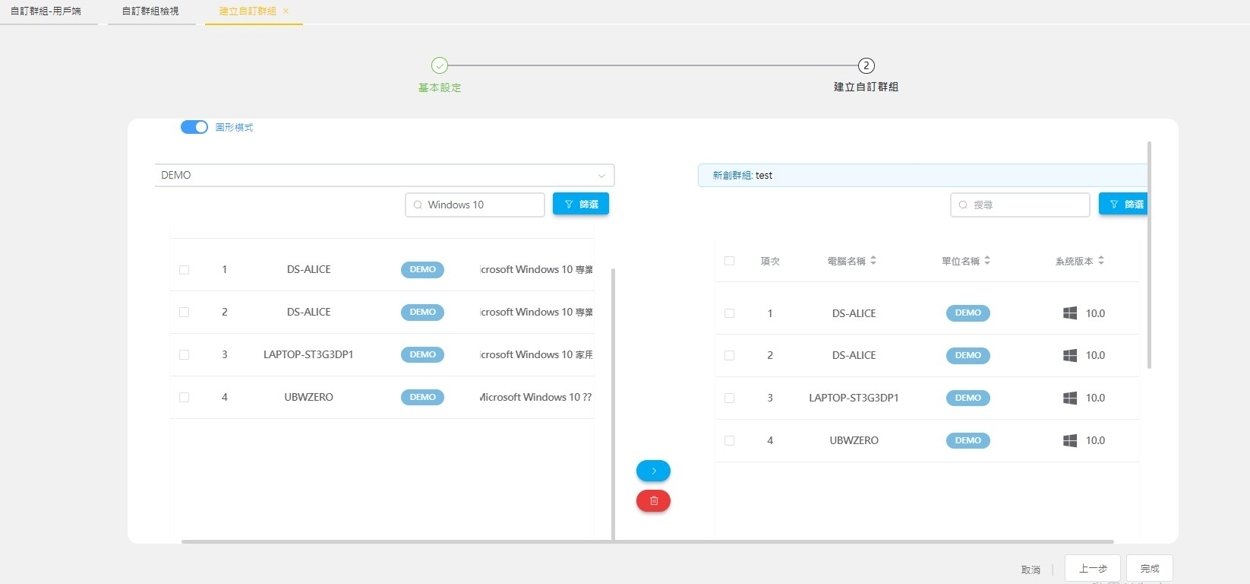This screenshot has height=584, width=1250.
Task: Sort by 單位名稱 column arrows
Action: coord(987,261)
